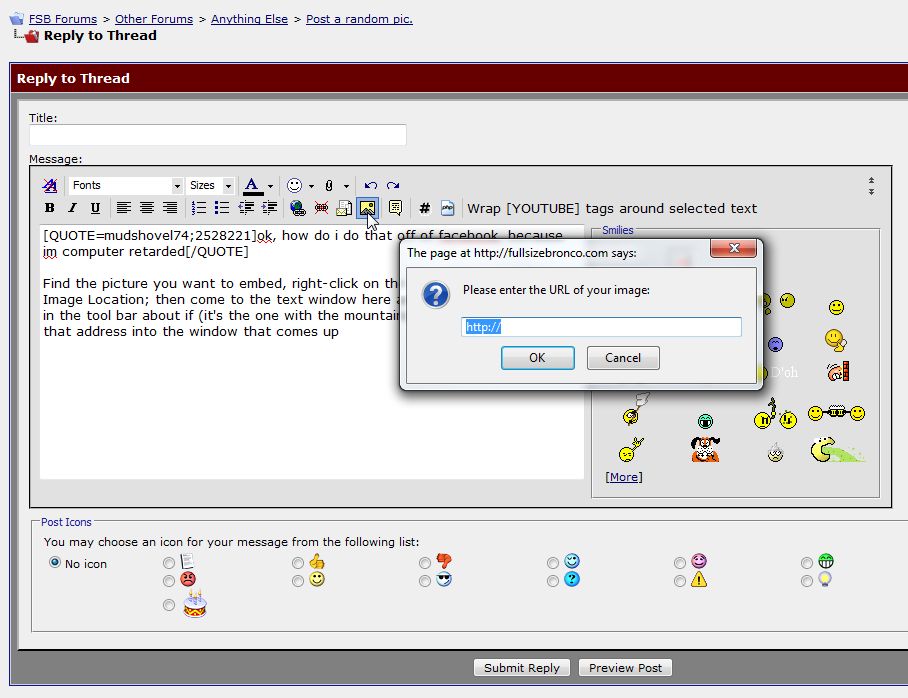Click the Title input field
Viewport: 908px width, 698px height.
[218, 135]
